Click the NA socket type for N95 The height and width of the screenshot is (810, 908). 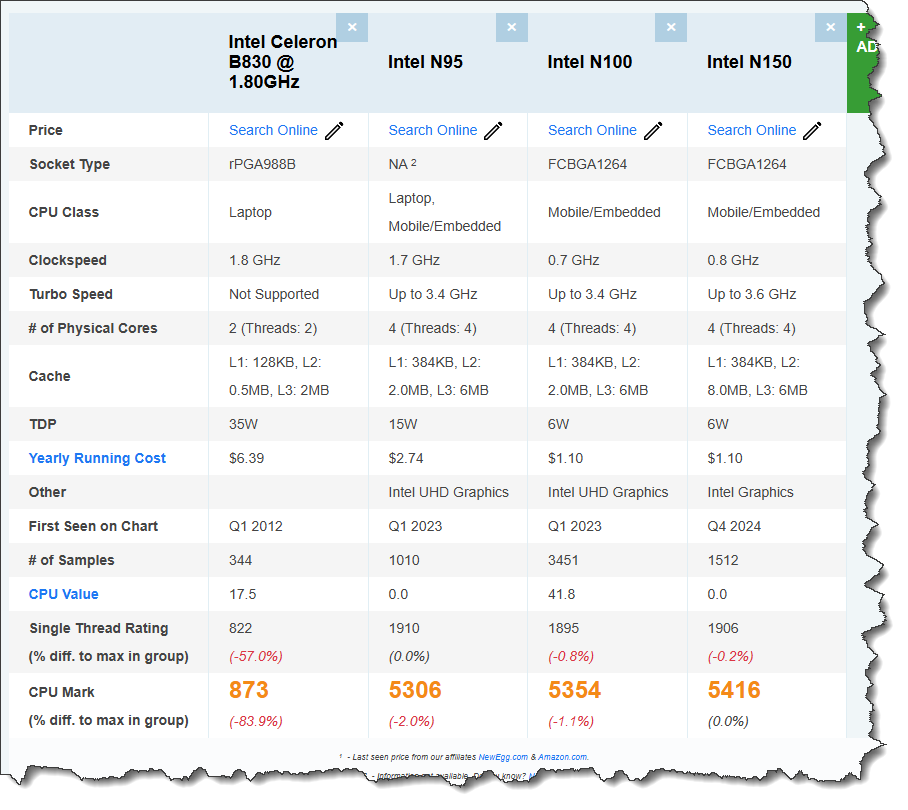402,164
